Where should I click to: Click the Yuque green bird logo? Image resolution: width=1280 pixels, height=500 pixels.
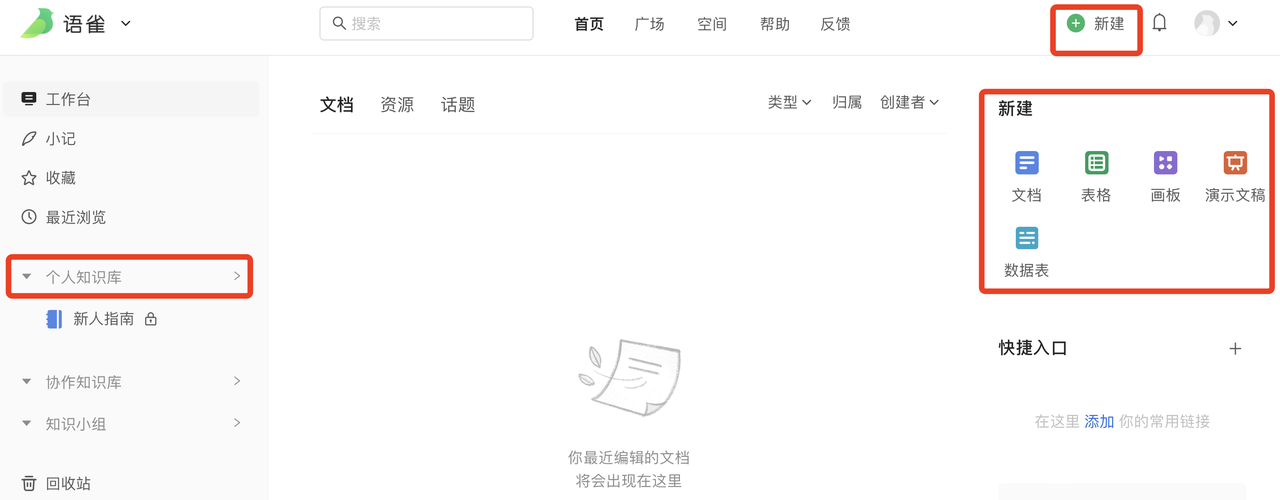37,23
